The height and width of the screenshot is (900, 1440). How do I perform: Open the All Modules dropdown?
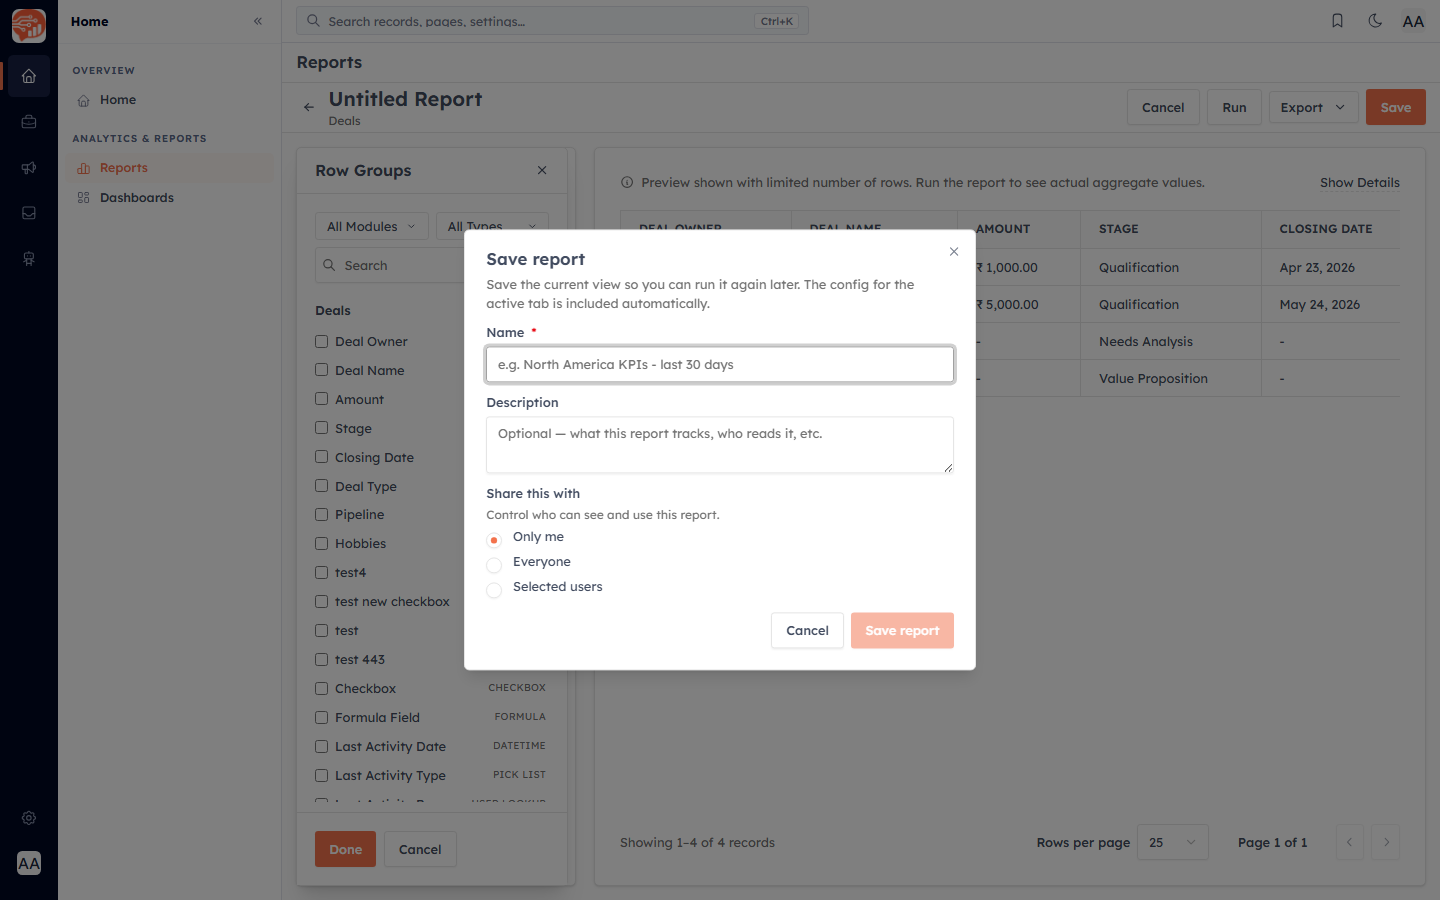372,226
